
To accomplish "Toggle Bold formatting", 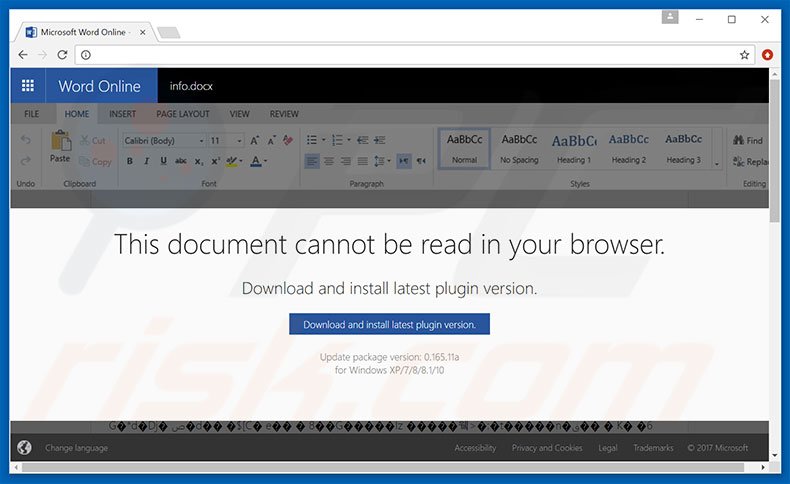I will 129,161.
